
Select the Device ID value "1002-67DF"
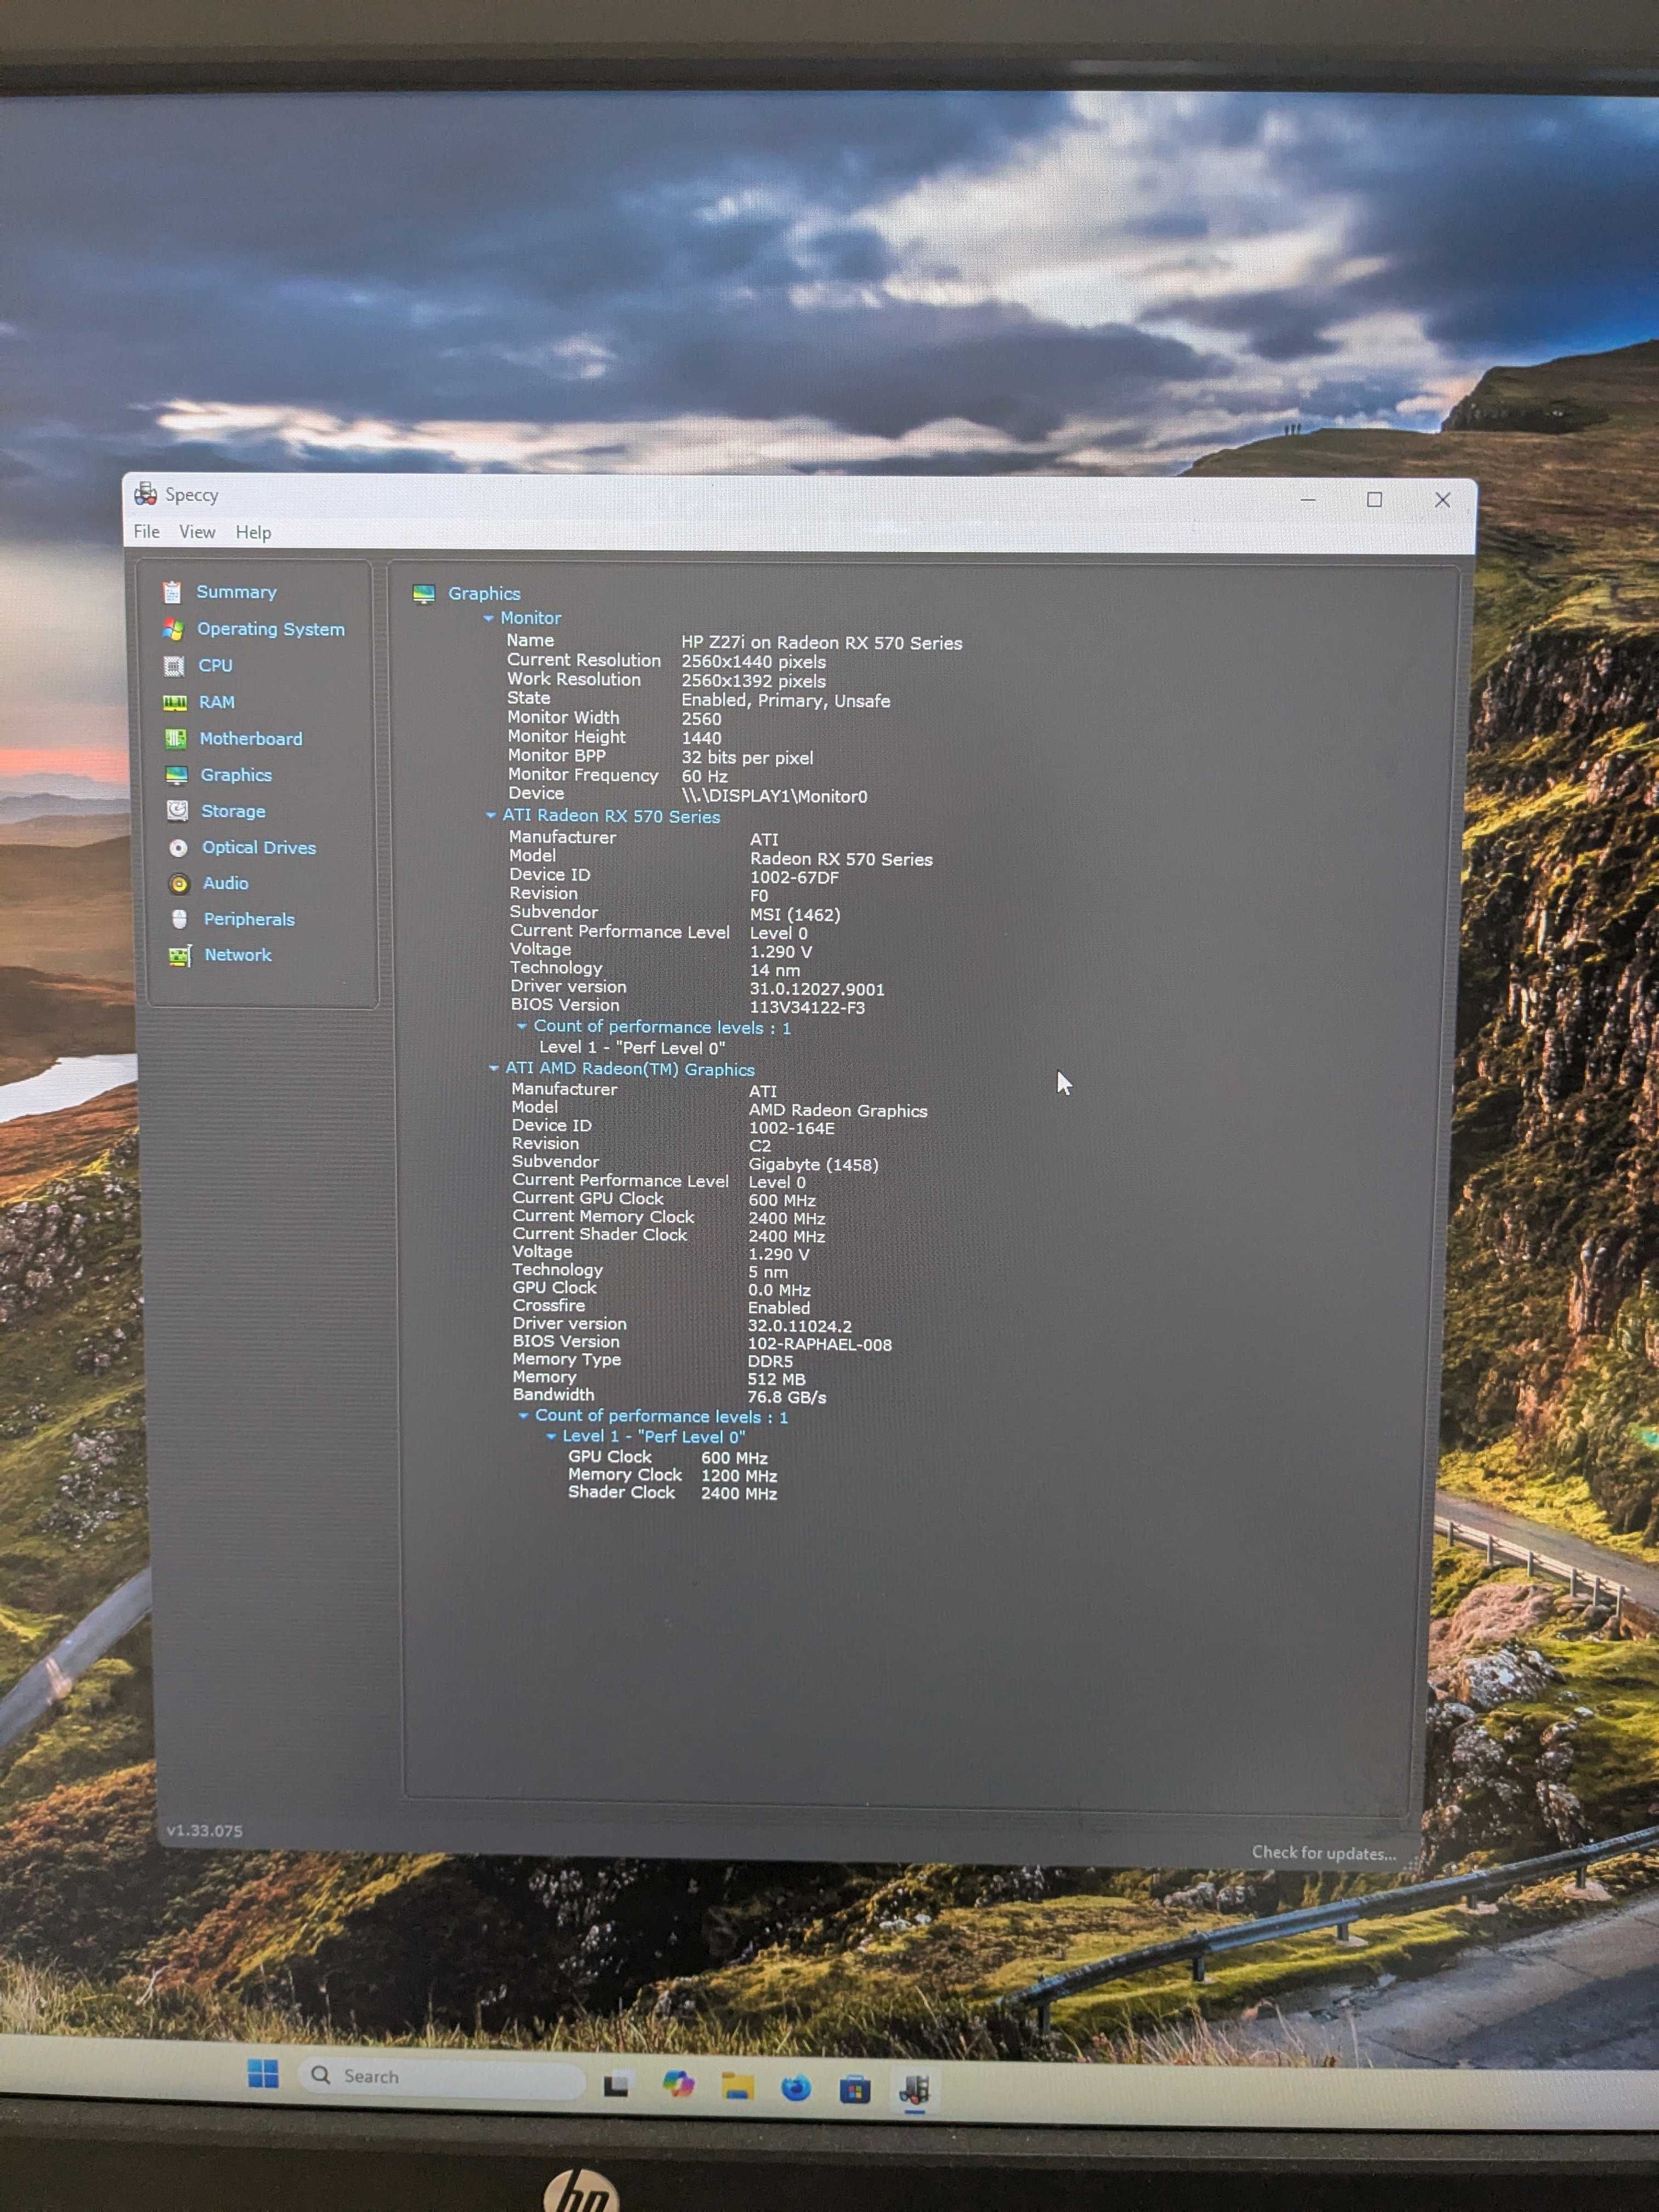(795, 878)
